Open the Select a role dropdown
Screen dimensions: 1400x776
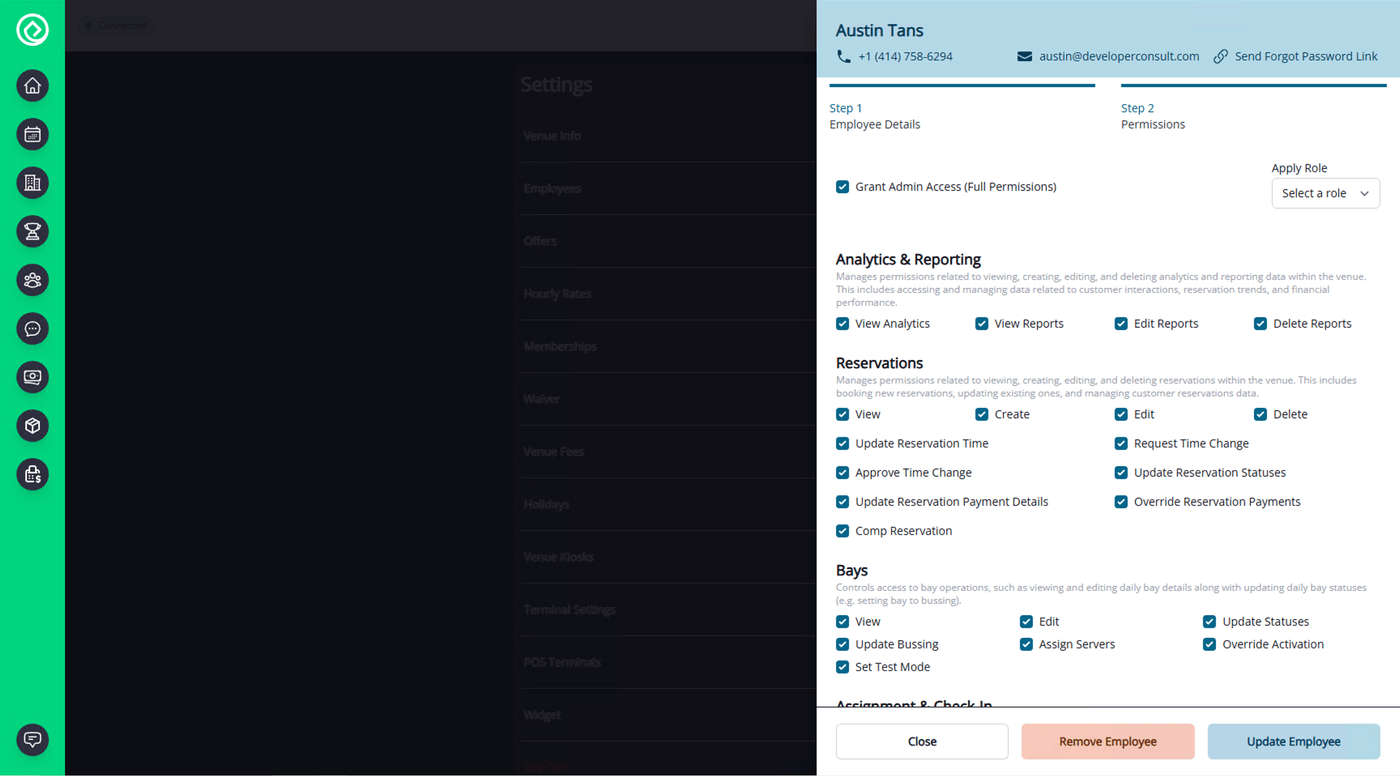pyautogui.click(x=1325, y=193)
